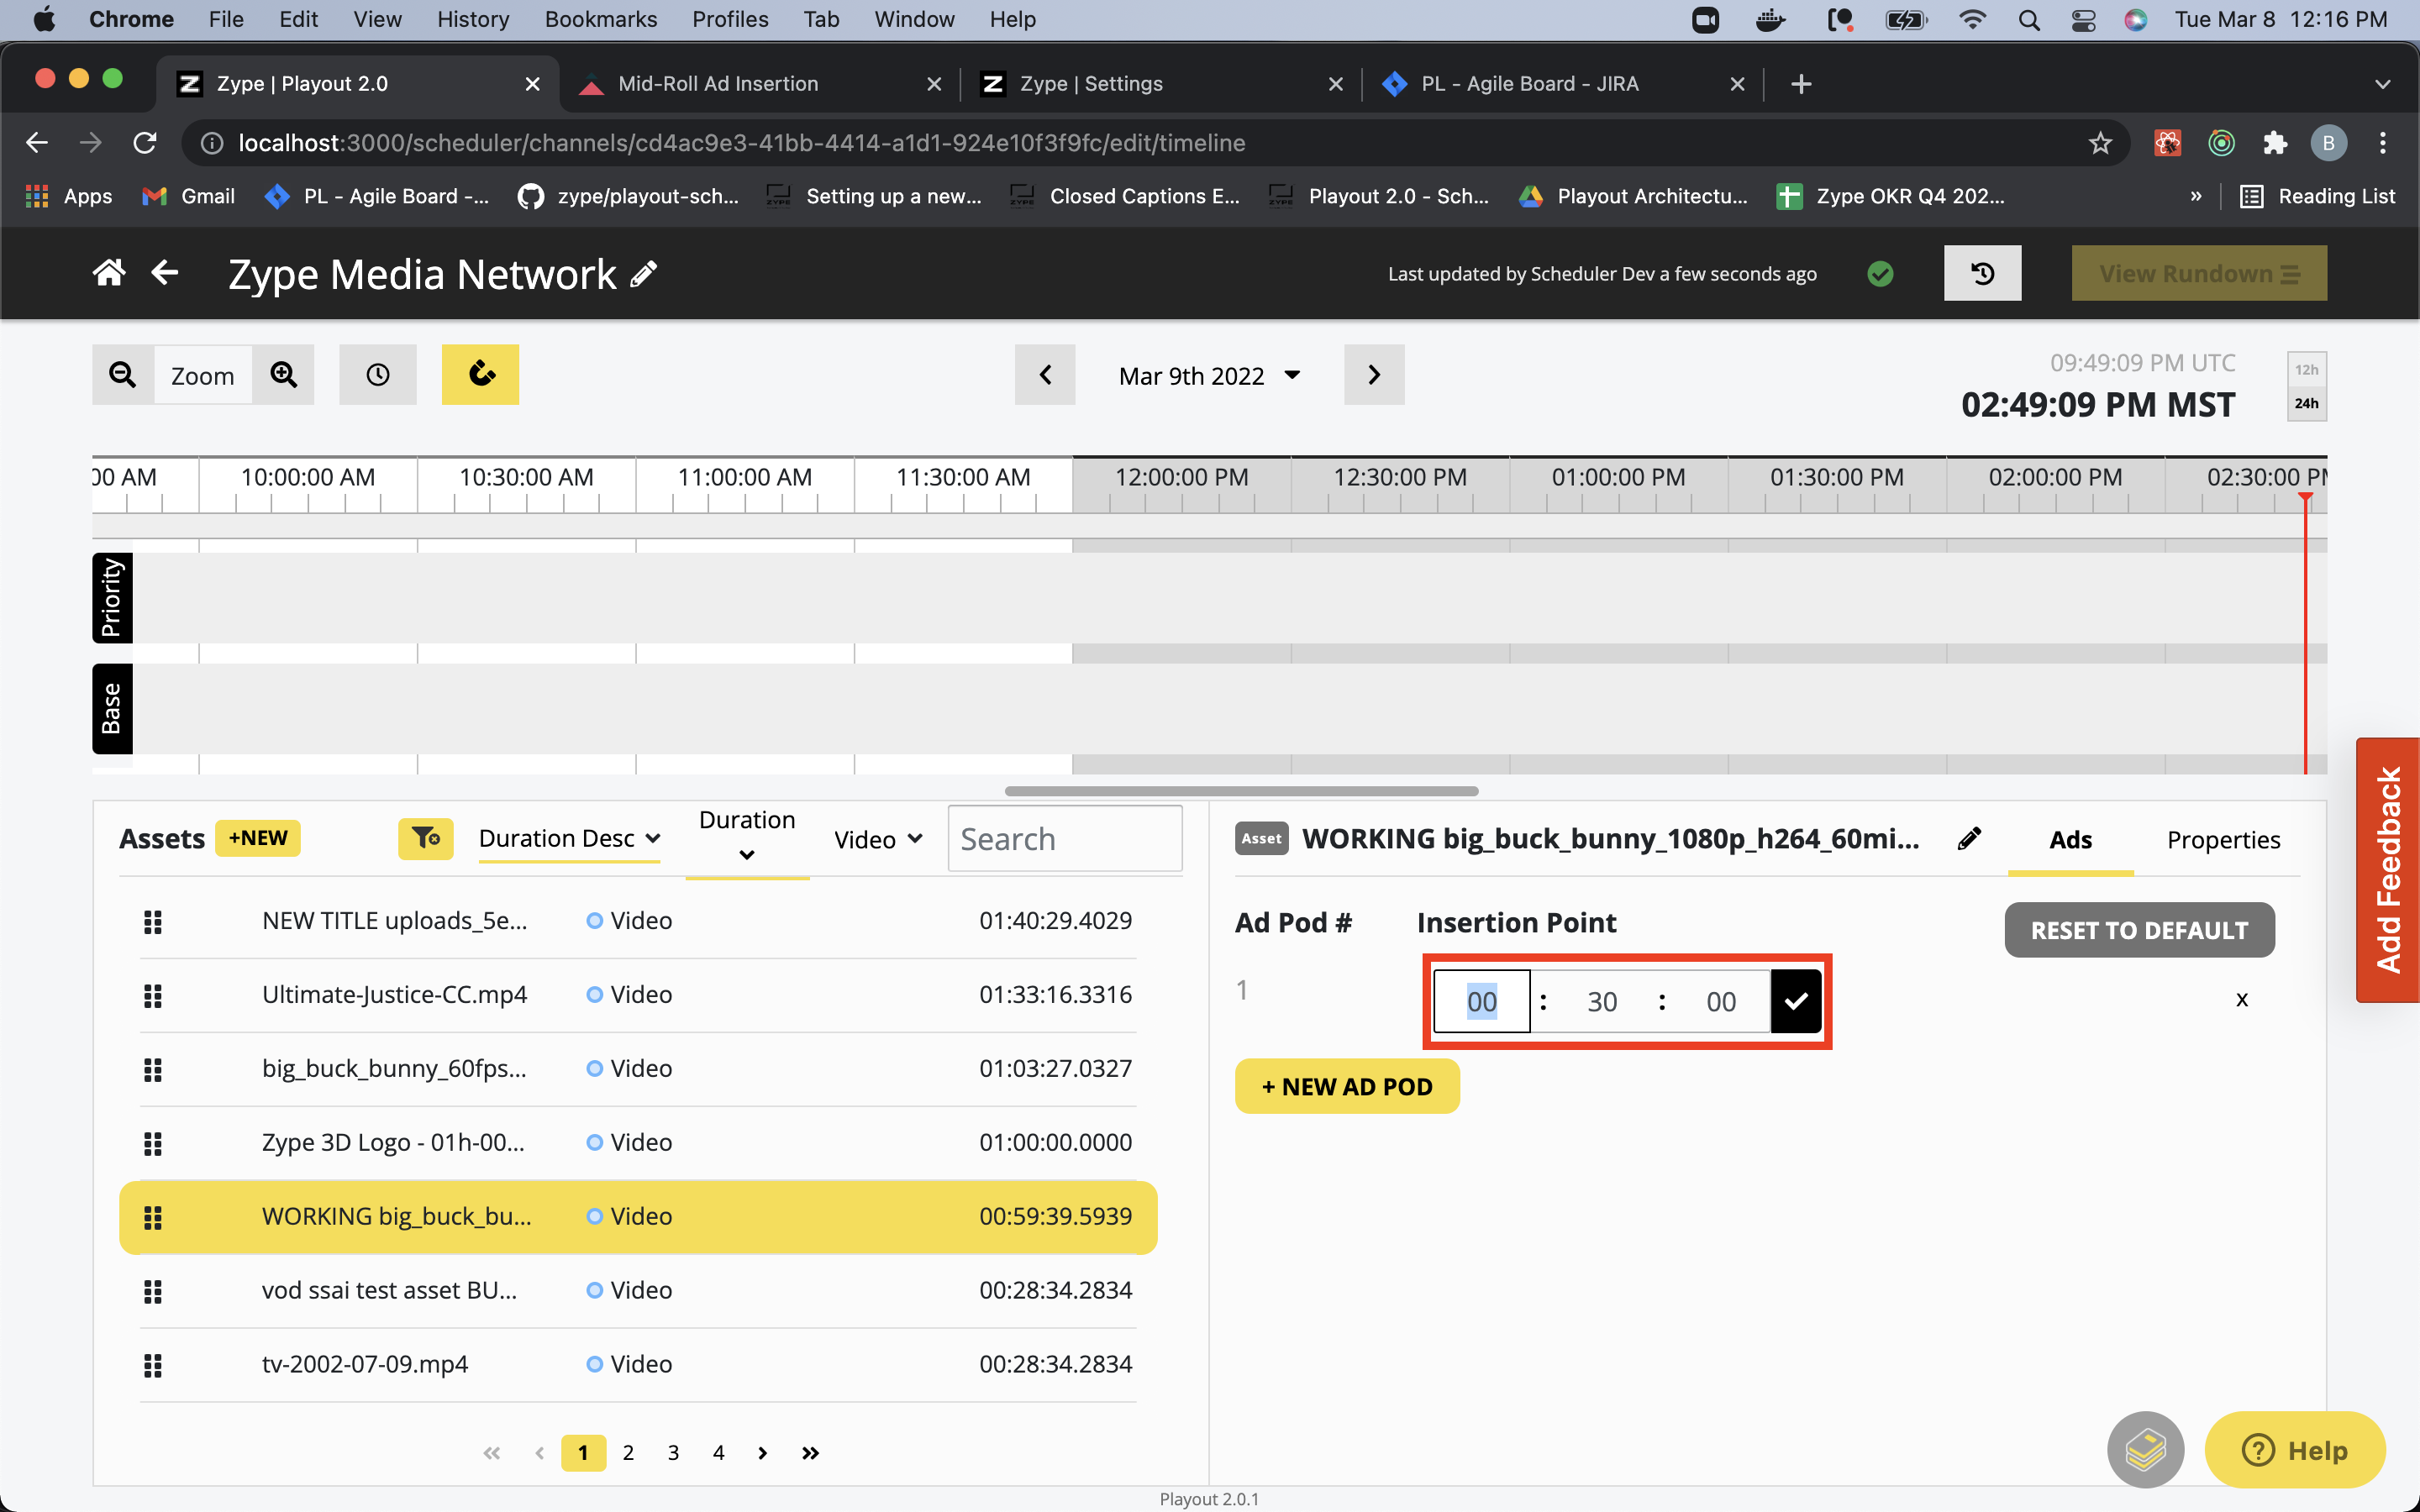2420x1512 pixels.
Task: Jump timeline to current time clock
Action: coord(378,375)
